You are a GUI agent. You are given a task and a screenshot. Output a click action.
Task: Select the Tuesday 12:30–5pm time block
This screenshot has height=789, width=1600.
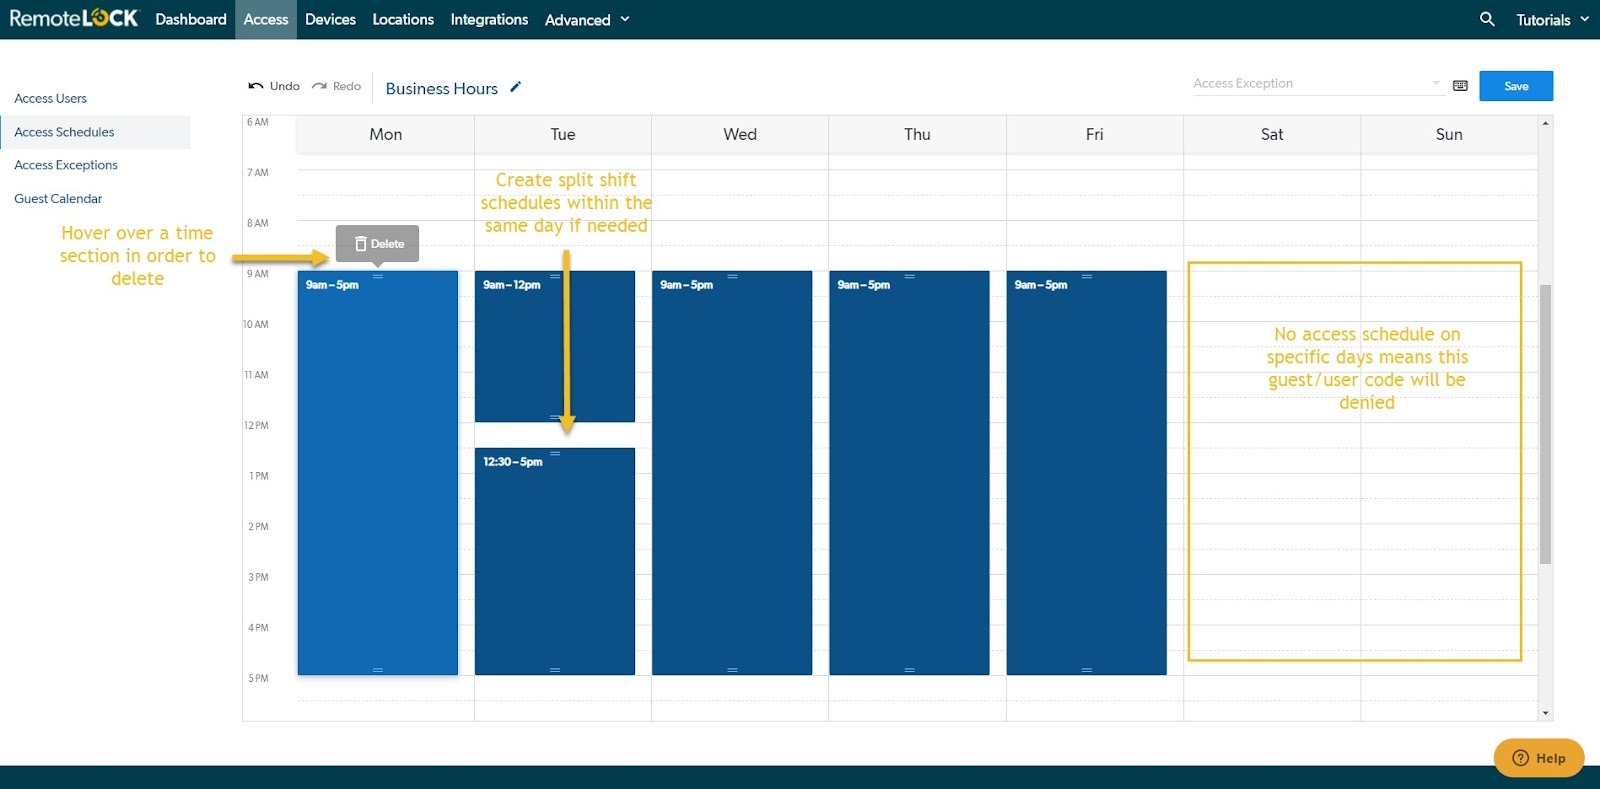[555, 561]
